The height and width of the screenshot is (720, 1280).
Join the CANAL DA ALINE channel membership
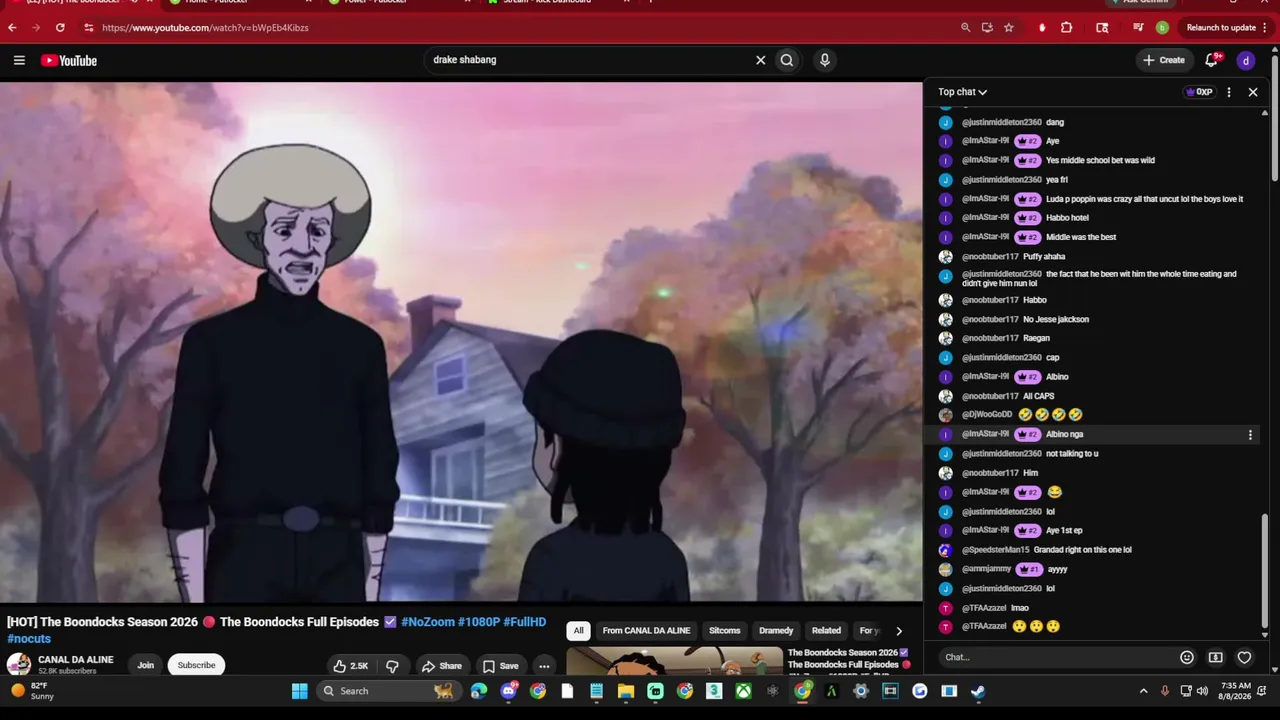[x=146, y=666]
